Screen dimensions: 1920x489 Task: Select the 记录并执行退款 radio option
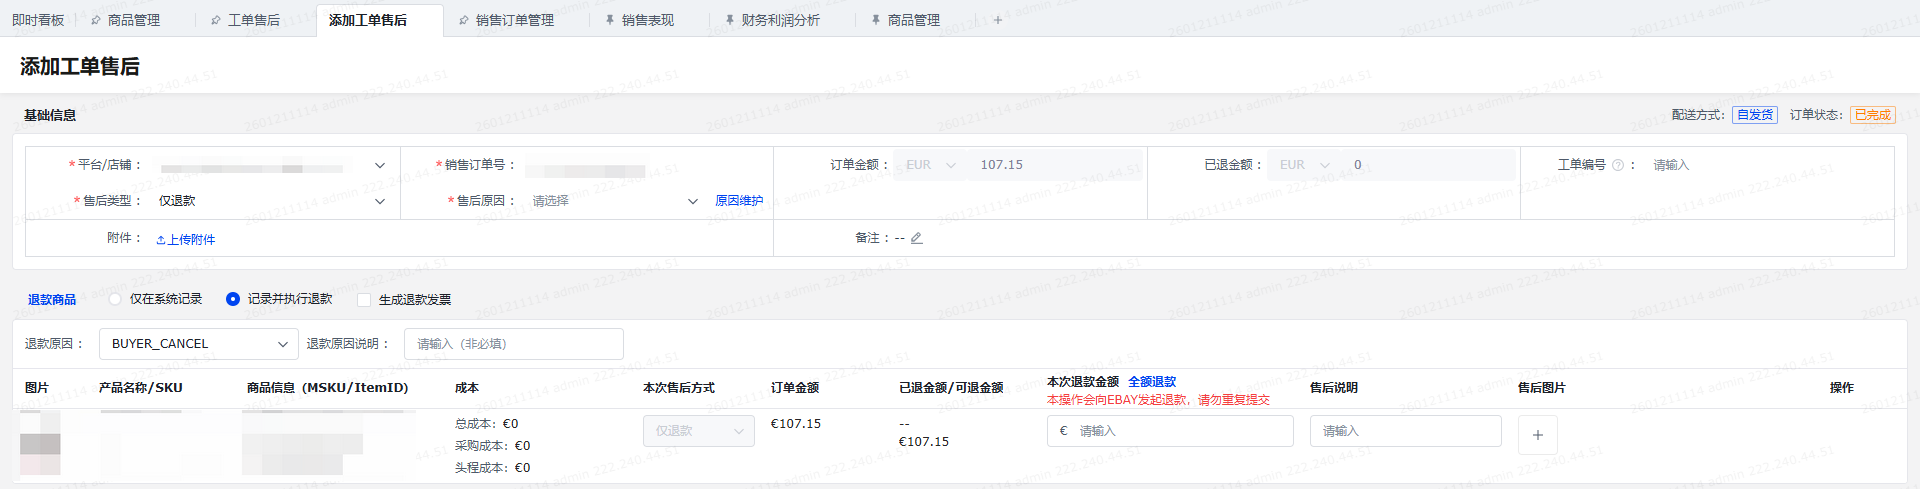point(233,299)
